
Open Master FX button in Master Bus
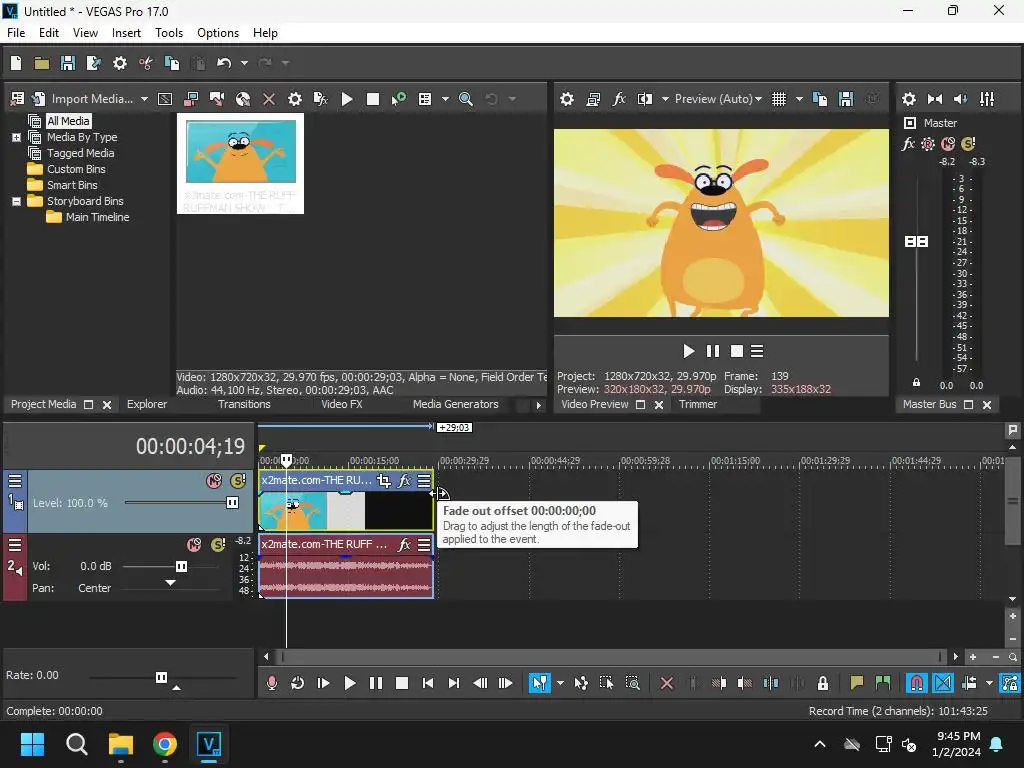coord(908,144)
